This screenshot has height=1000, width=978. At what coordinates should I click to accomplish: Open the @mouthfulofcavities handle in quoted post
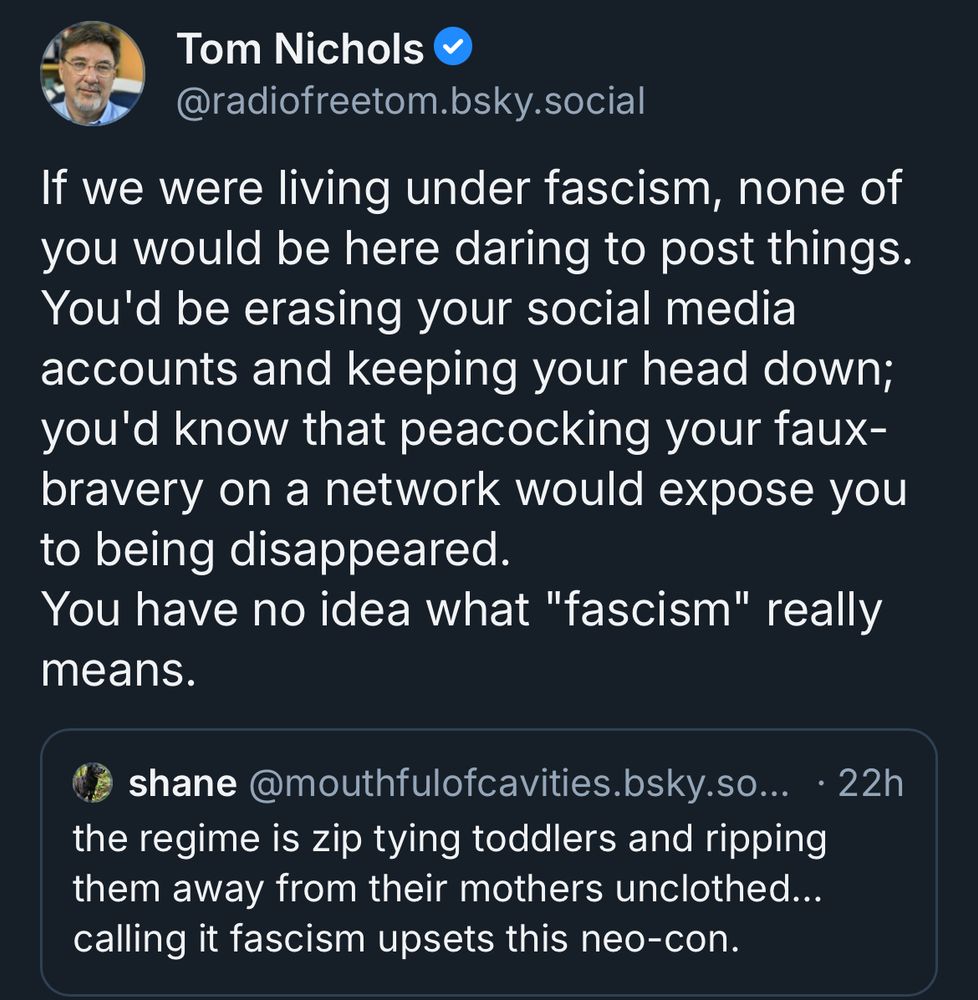coord(517,784)
